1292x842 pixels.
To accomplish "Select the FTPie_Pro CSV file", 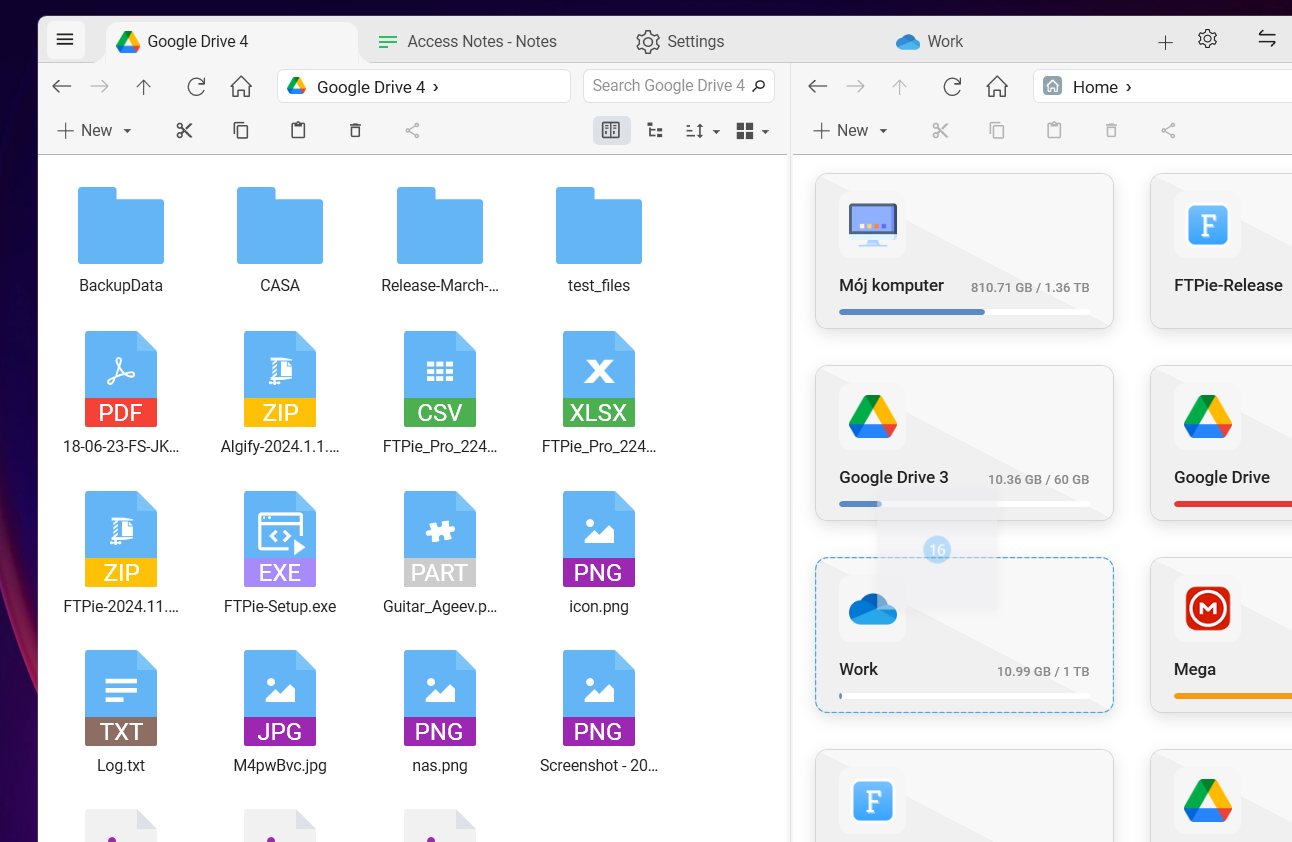I will (x=440, y=393).
